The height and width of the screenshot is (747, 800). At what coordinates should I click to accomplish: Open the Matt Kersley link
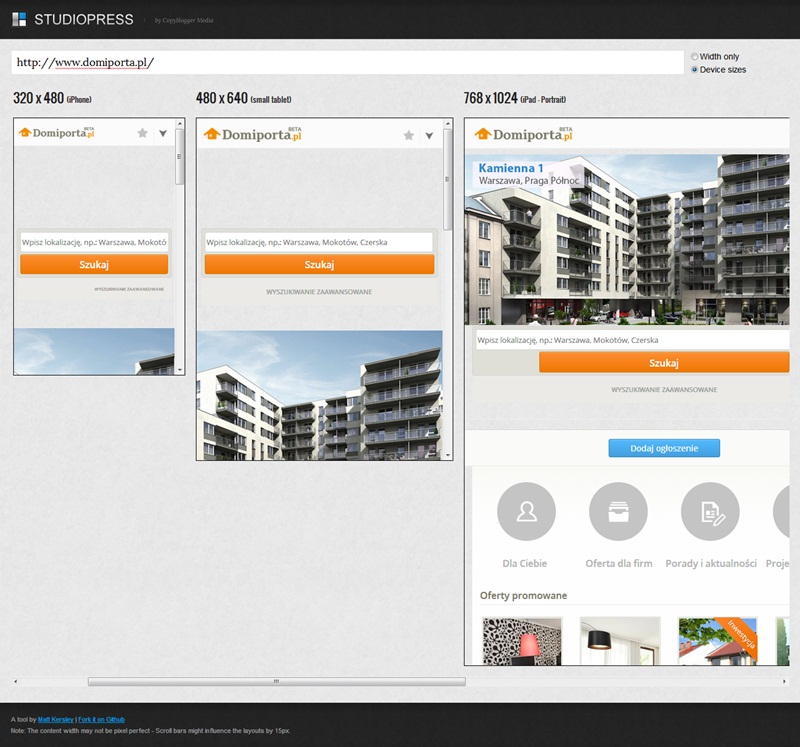55,720
